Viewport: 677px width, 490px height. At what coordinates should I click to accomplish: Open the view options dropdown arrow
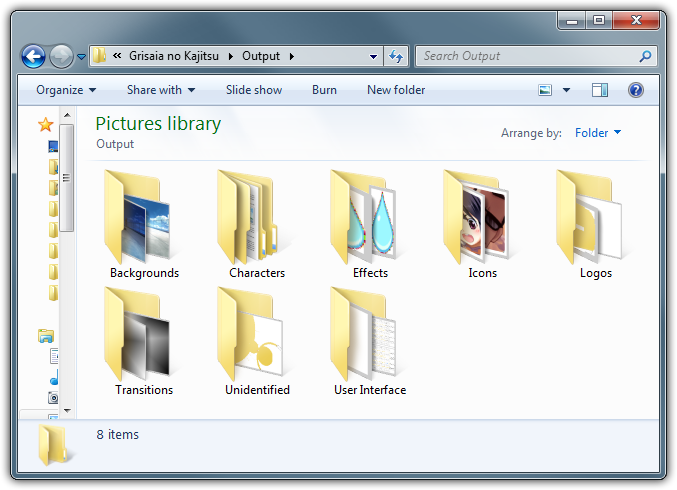pos(566,90)
